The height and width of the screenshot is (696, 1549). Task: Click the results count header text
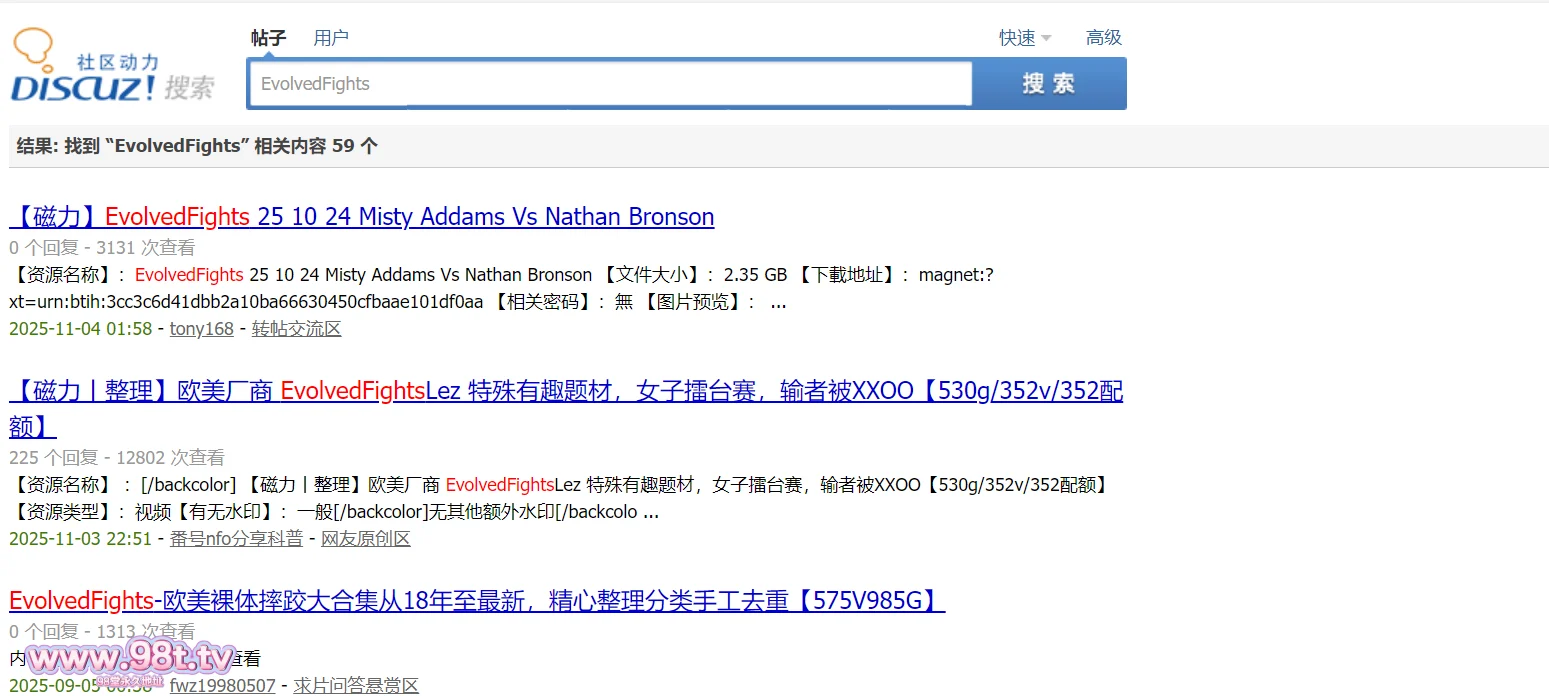197,146
